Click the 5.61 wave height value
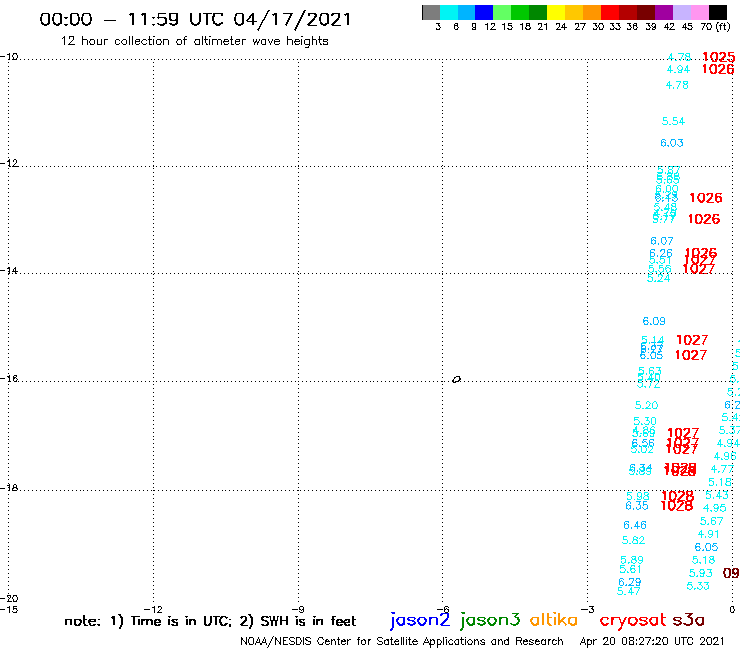The image size is (740, 650). [x=630, y=569]
